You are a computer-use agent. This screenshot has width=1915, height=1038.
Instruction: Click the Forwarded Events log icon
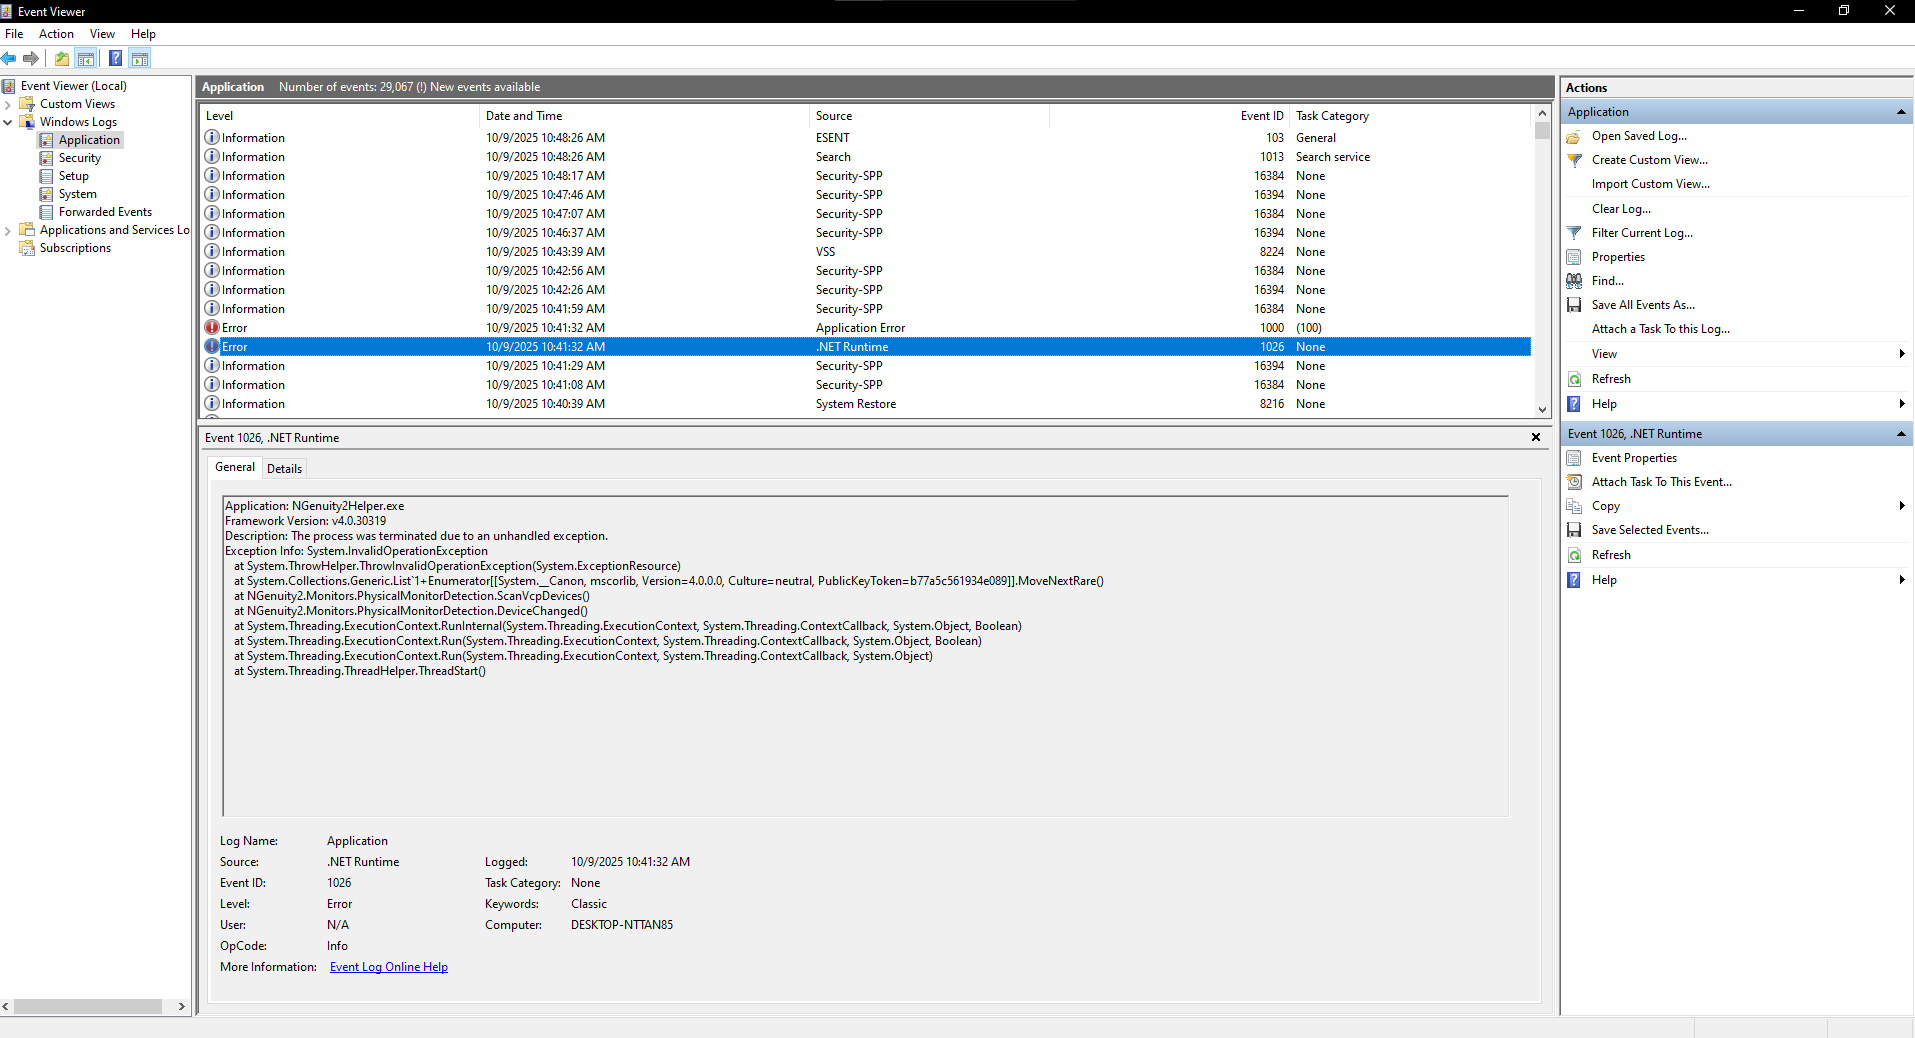click(46, 212)
